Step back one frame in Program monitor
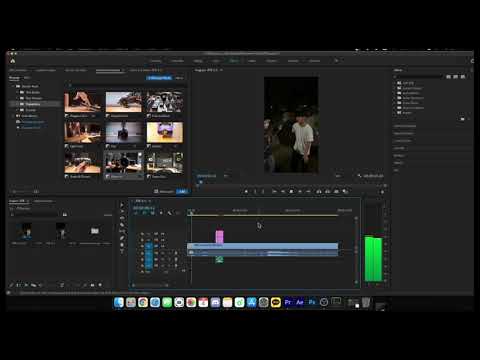The height and width of the screenshot is (360, 480). (283, 192)
